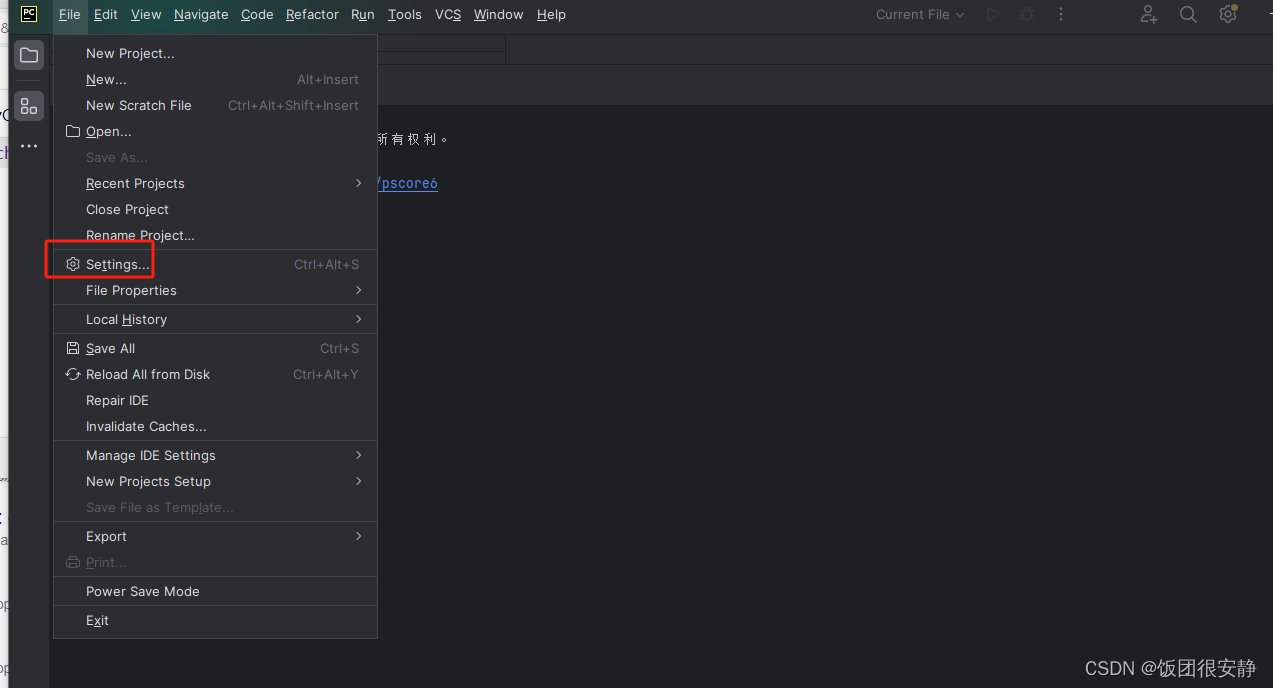Open the Structure tool window icon
This screenshot has height=688, width=1273.
[28, 105]
